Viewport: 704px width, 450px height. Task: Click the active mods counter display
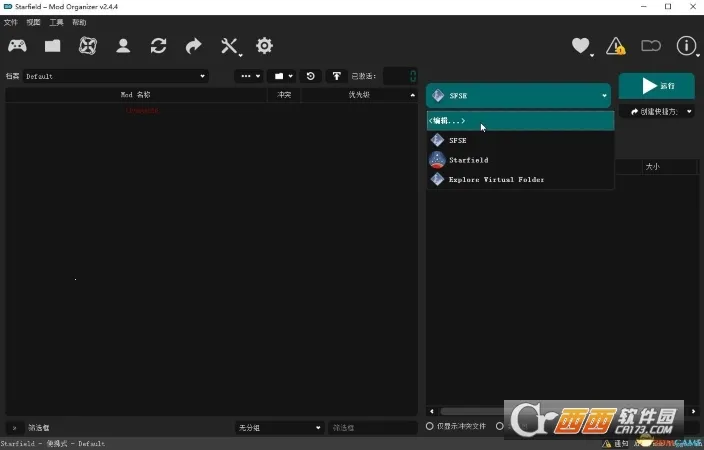tap(400, 76)
